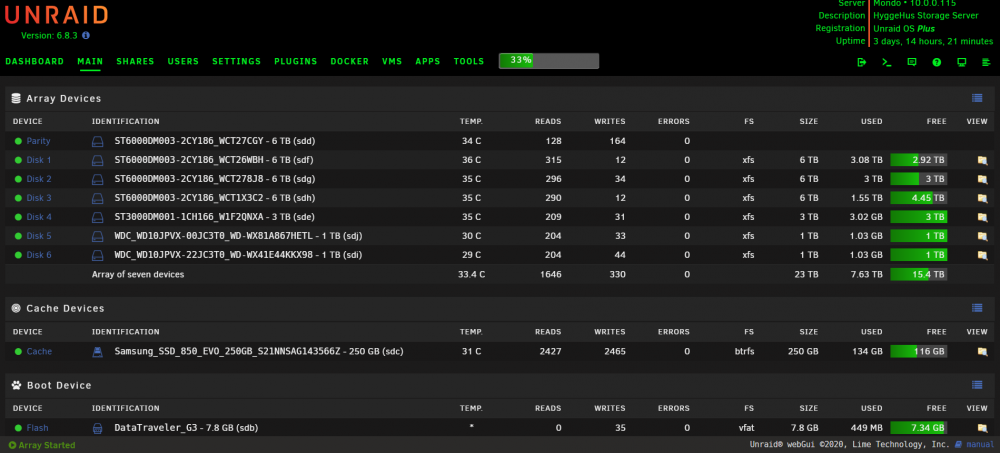
Task: Click 'Array of seven devices' summary text
Action: coord(138,275)
